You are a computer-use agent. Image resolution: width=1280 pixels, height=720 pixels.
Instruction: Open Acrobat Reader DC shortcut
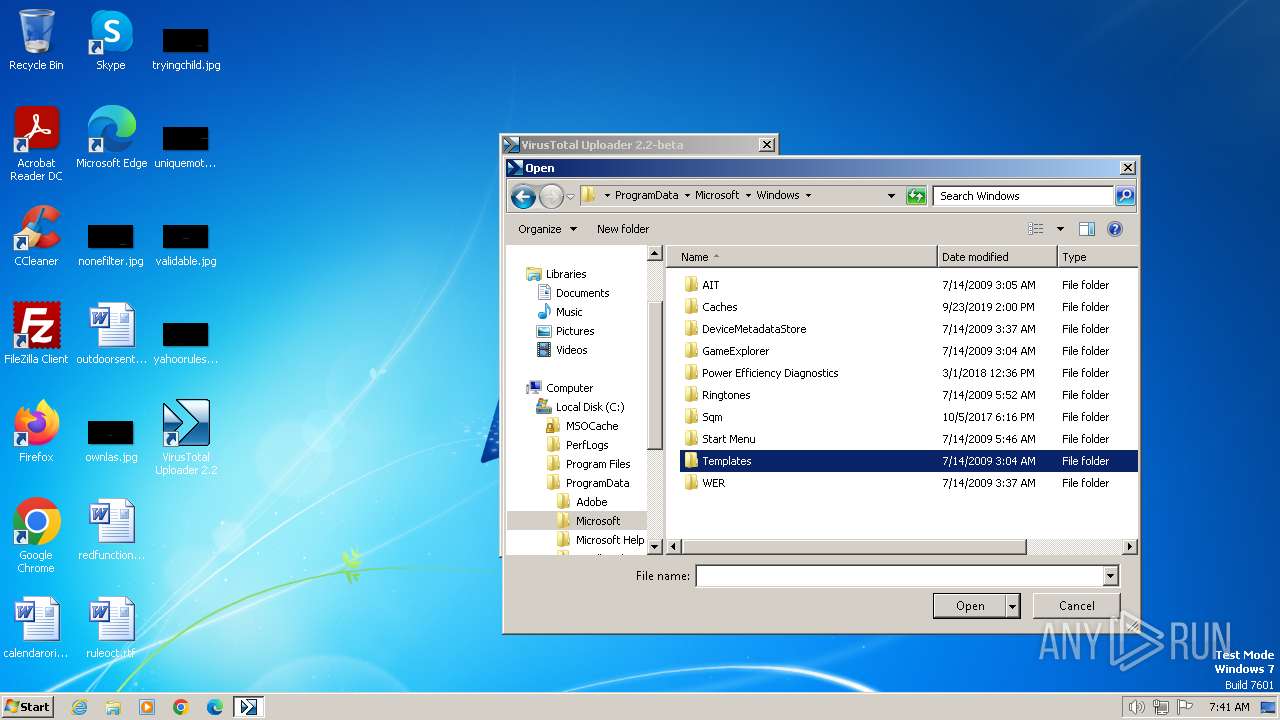click(36, 144)
